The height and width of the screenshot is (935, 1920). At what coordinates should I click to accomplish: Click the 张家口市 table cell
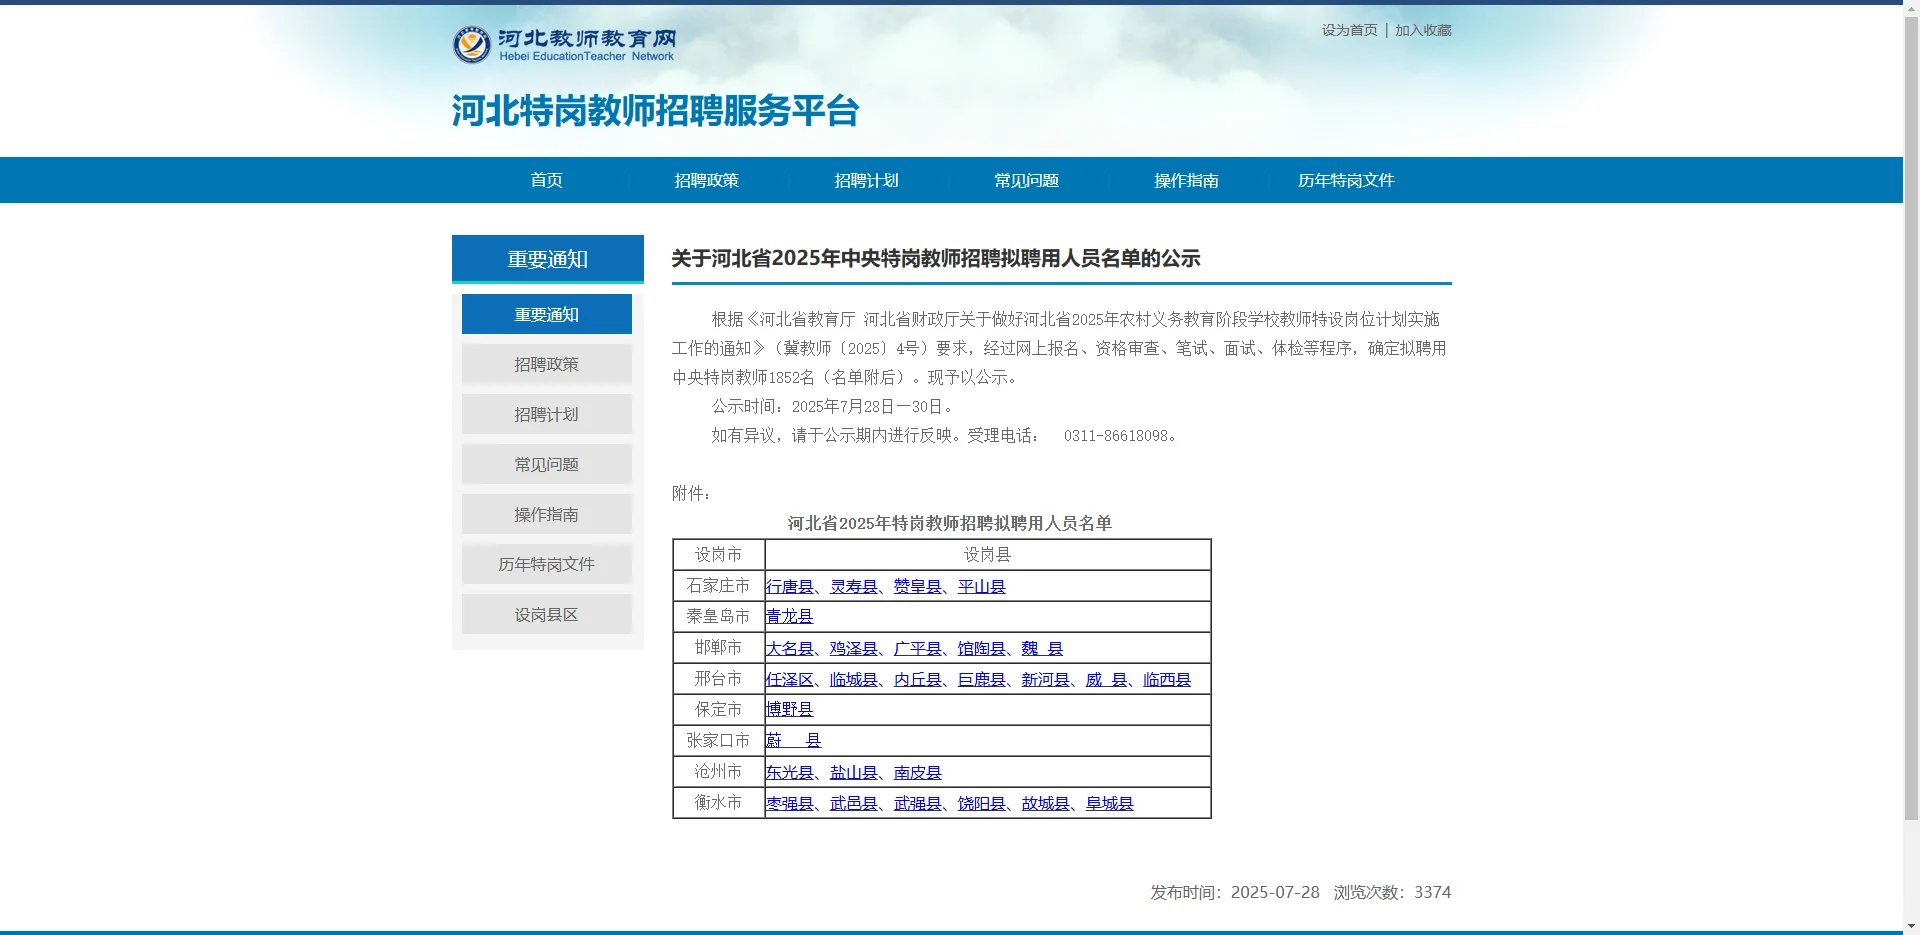(719, 741)
